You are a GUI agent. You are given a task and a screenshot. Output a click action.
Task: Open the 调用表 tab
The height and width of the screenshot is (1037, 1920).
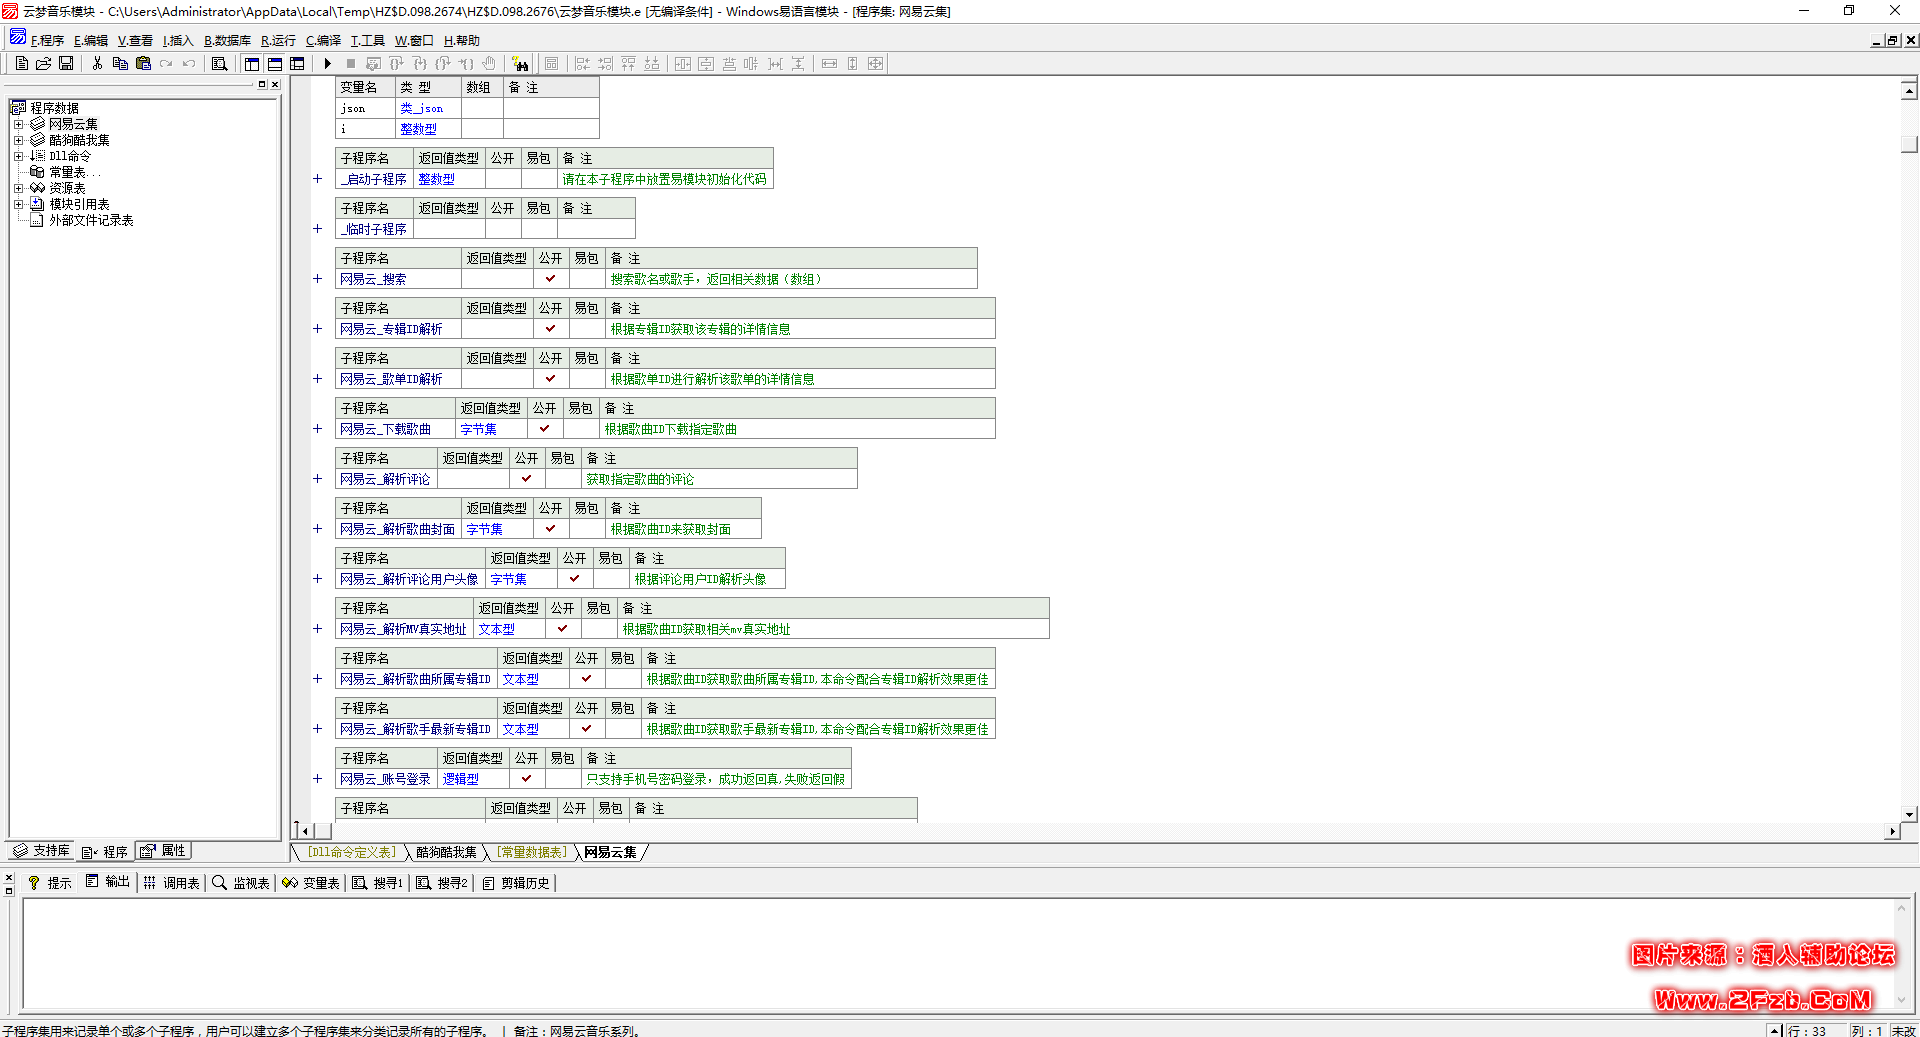click(172, 883)
